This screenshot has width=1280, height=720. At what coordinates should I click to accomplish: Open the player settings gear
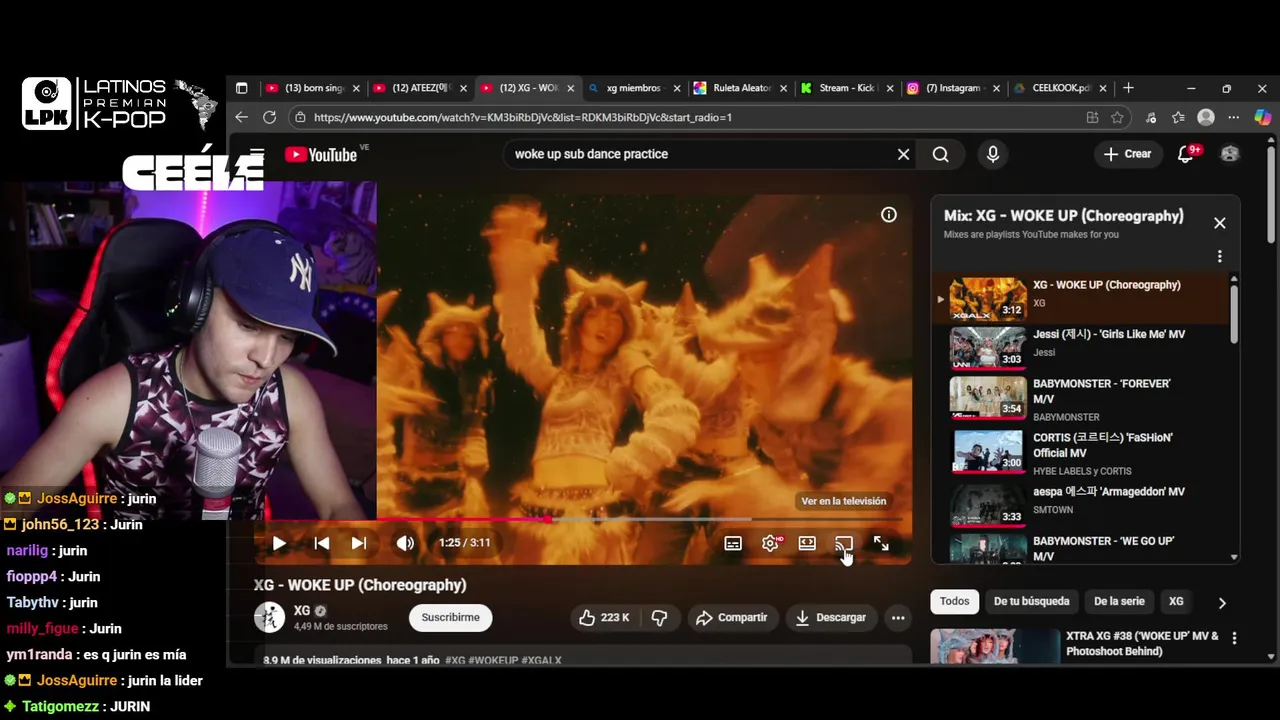tap(770, 543)
